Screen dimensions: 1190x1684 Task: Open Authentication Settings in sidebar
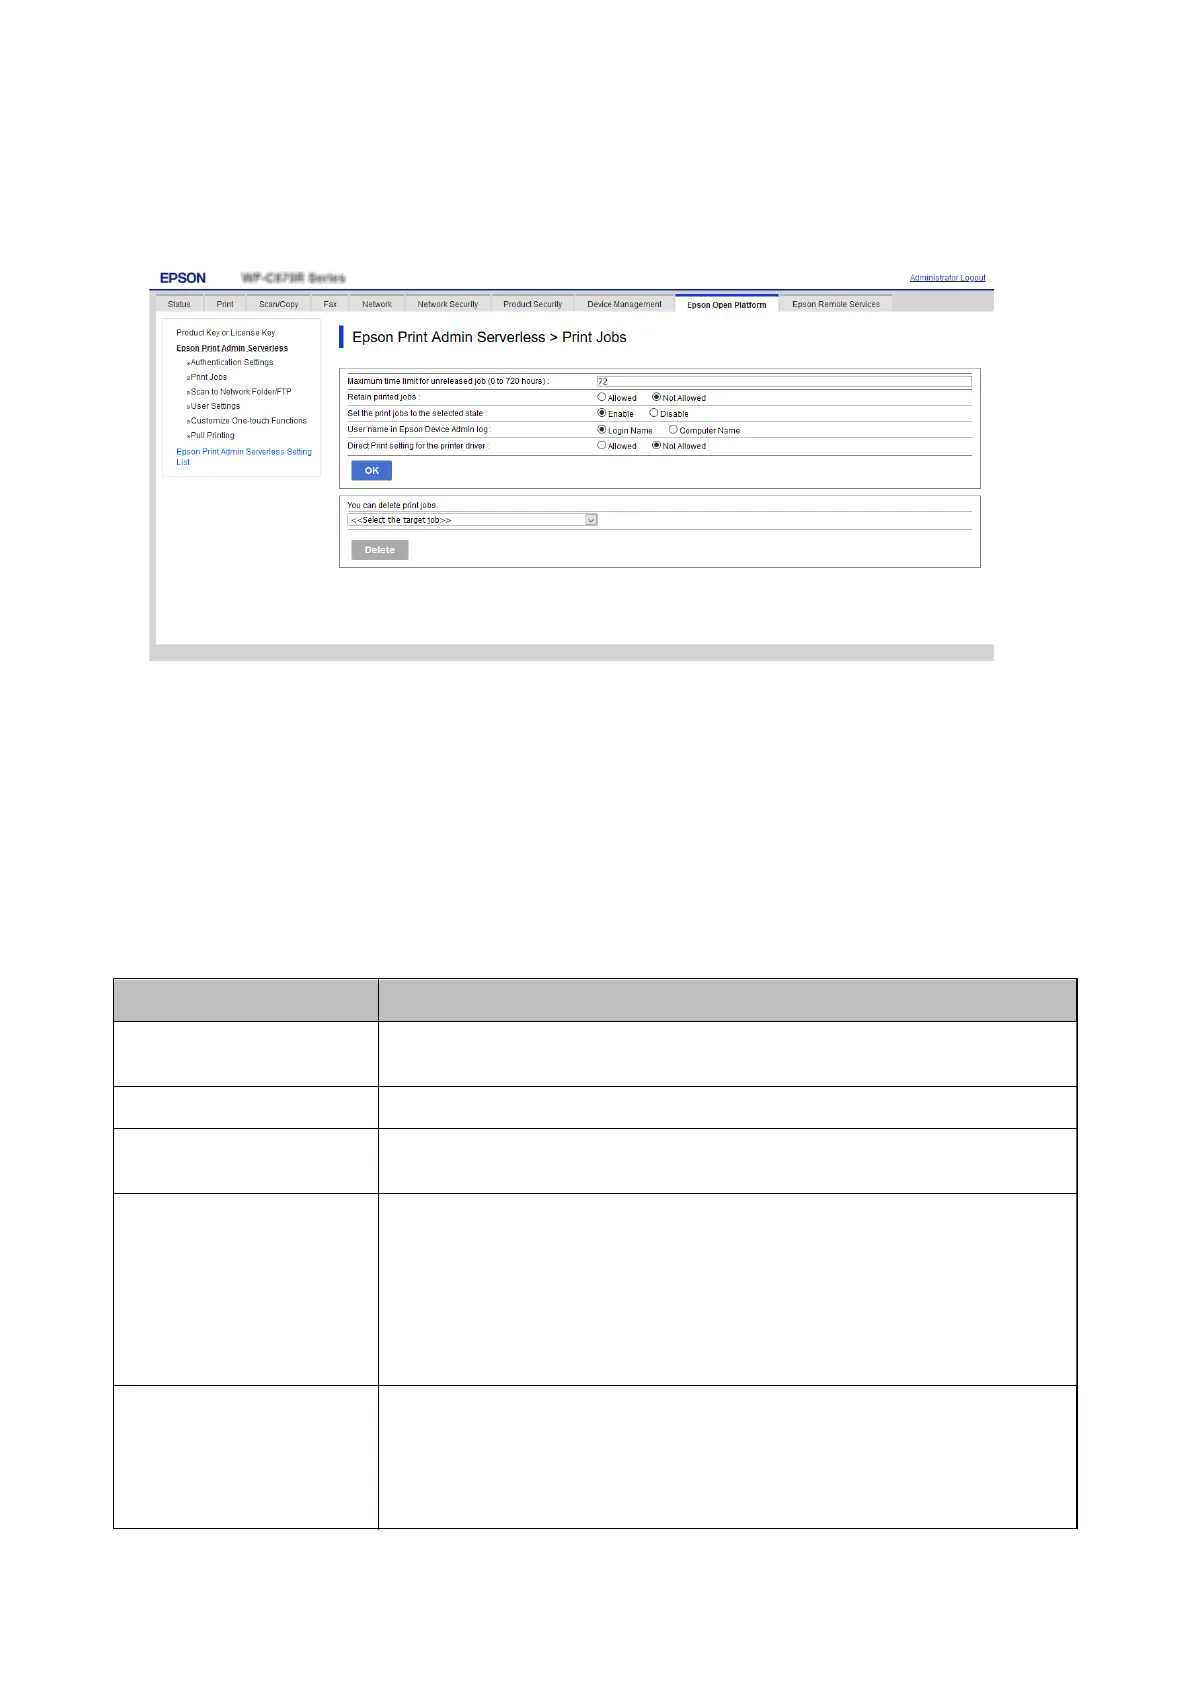pyautogui.click(x=230, y=362)
